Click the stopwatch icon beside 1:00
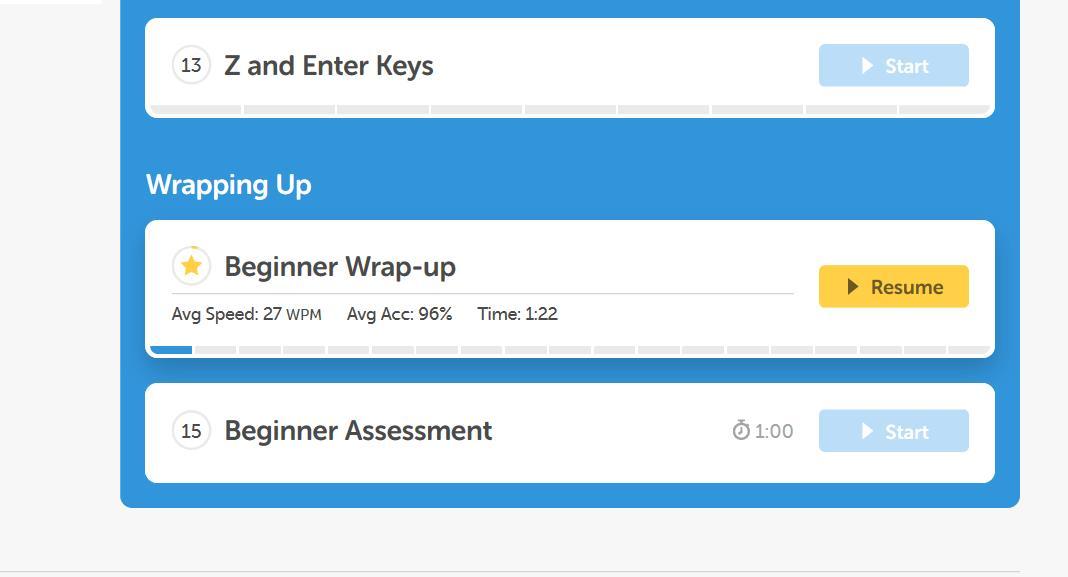This screenshot has height=577, width=1068. coord(741,431)
